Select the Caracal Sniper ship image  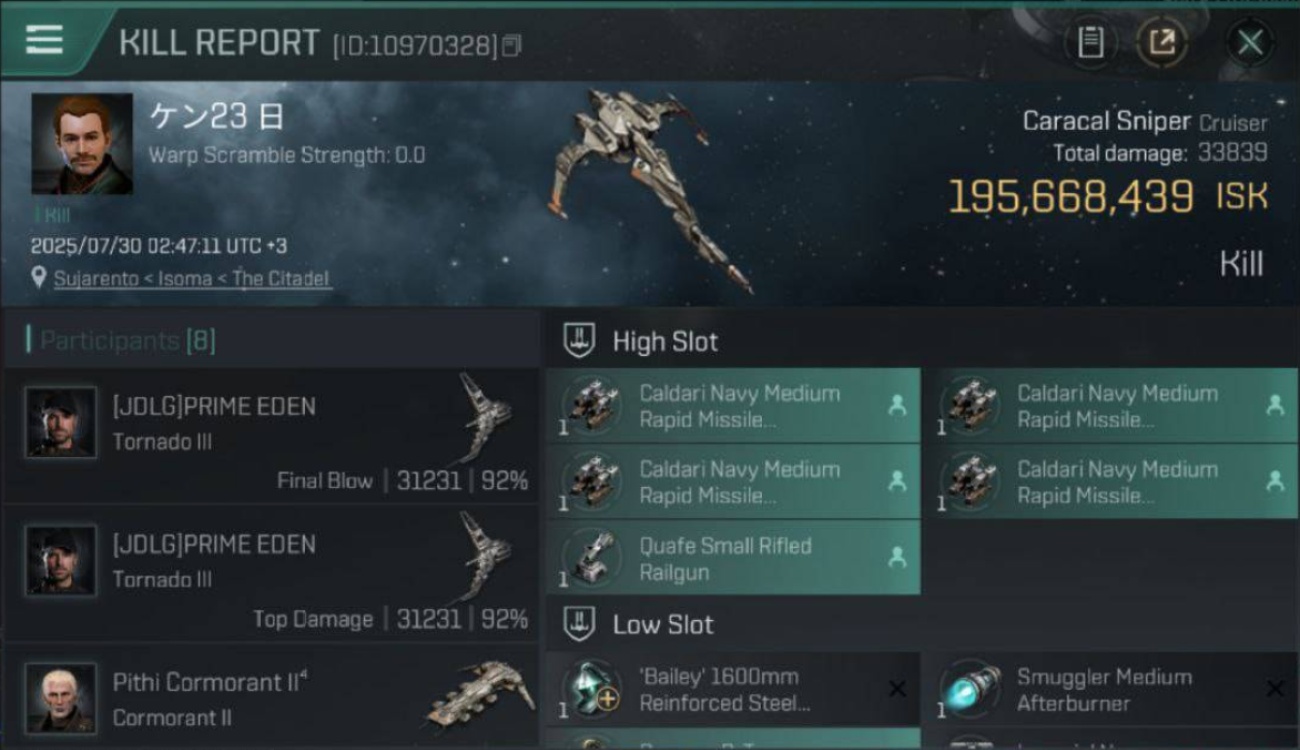point(650,190)
